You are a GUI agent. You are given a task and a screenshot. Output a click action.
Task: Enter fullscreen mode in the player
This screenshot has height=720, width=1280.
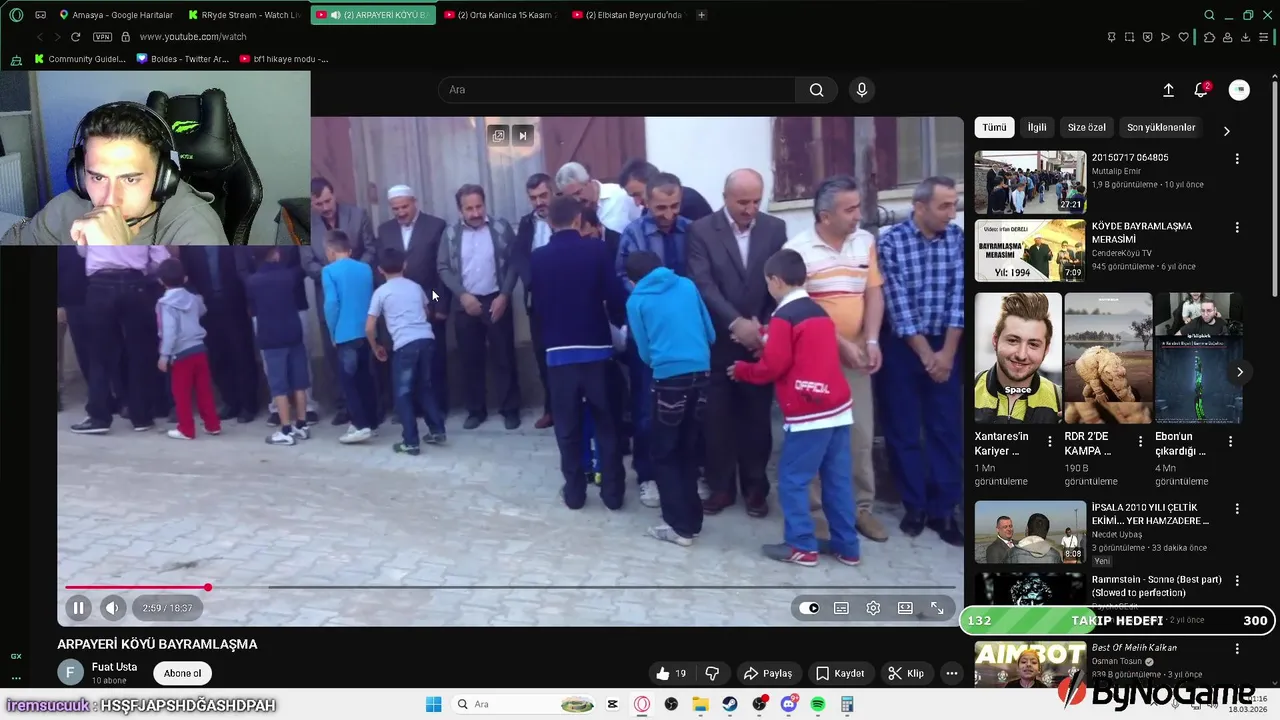point(937,608)
